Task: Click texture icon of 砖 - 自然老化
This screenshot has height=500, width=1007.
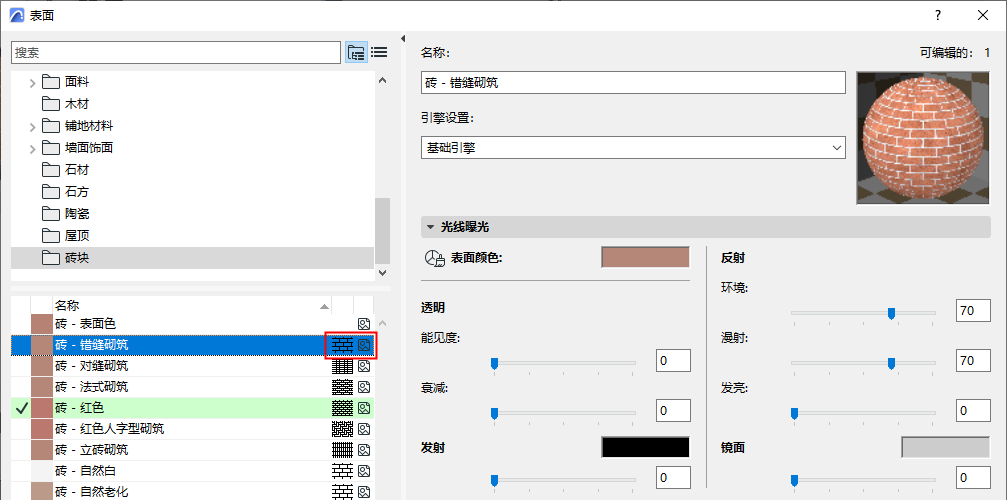Action: tap(364, 492)
